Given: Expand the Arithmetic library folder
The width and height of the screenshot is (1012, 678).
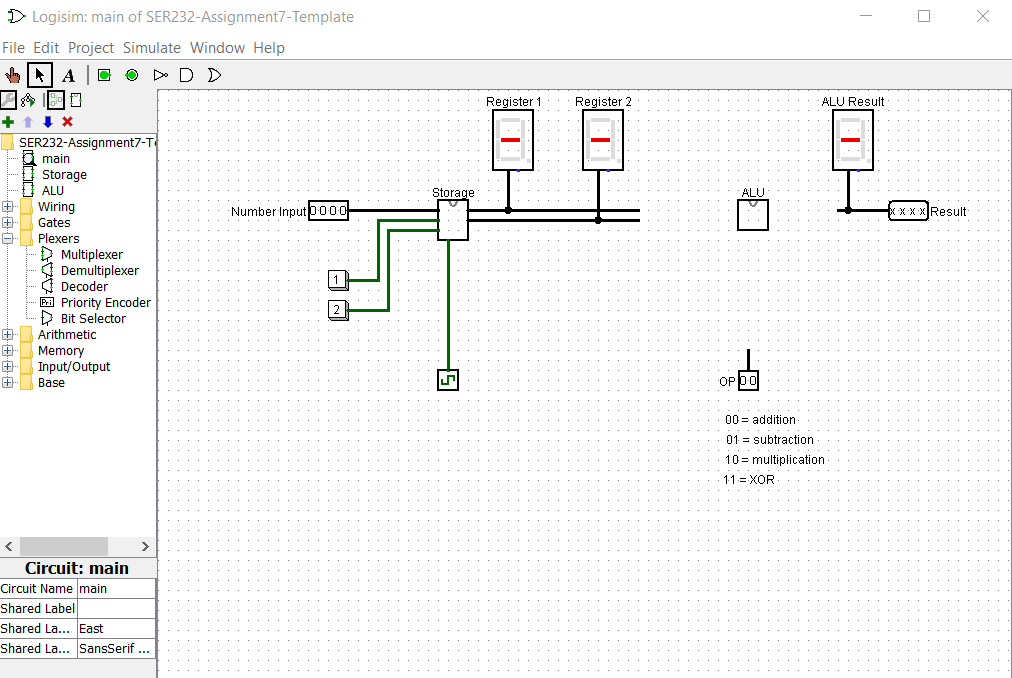Looking at the screenshot, I should (x=7, y=334).
